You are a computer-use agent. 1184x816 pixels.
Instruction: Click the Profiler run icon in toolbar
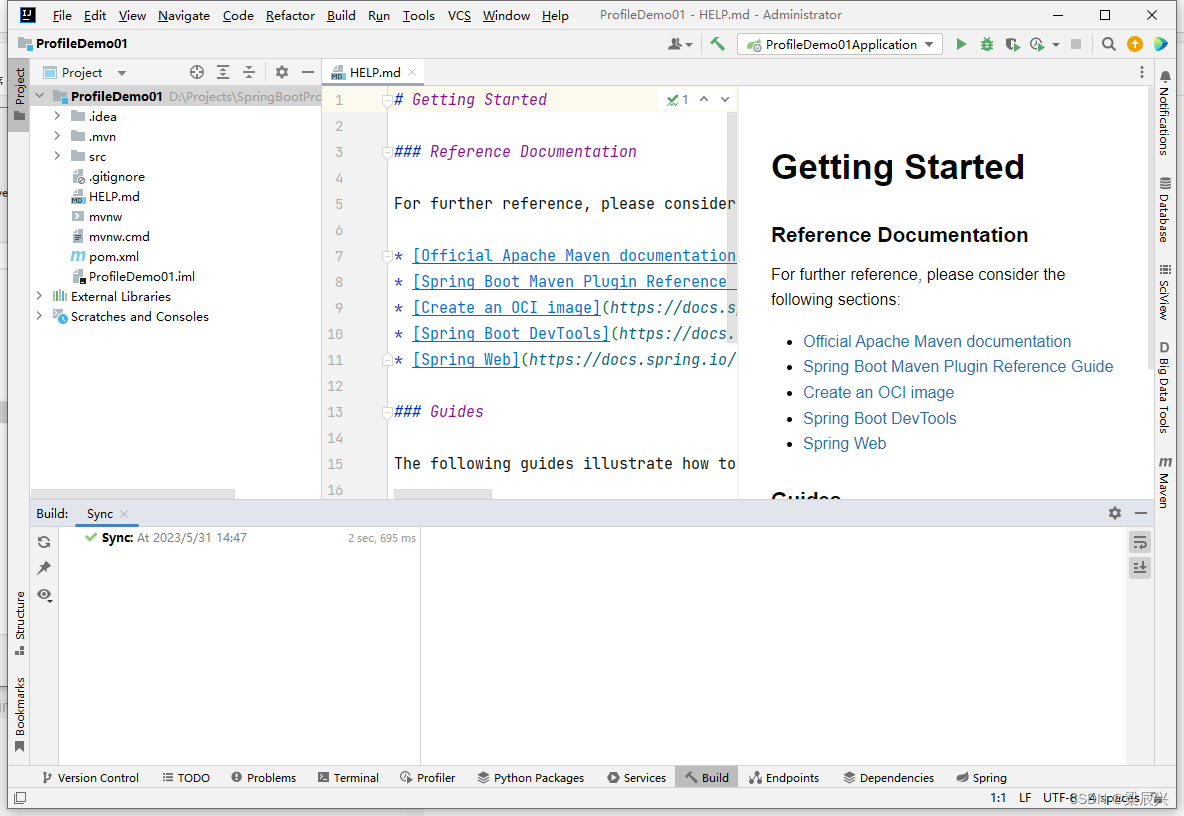pos(1038,45)
